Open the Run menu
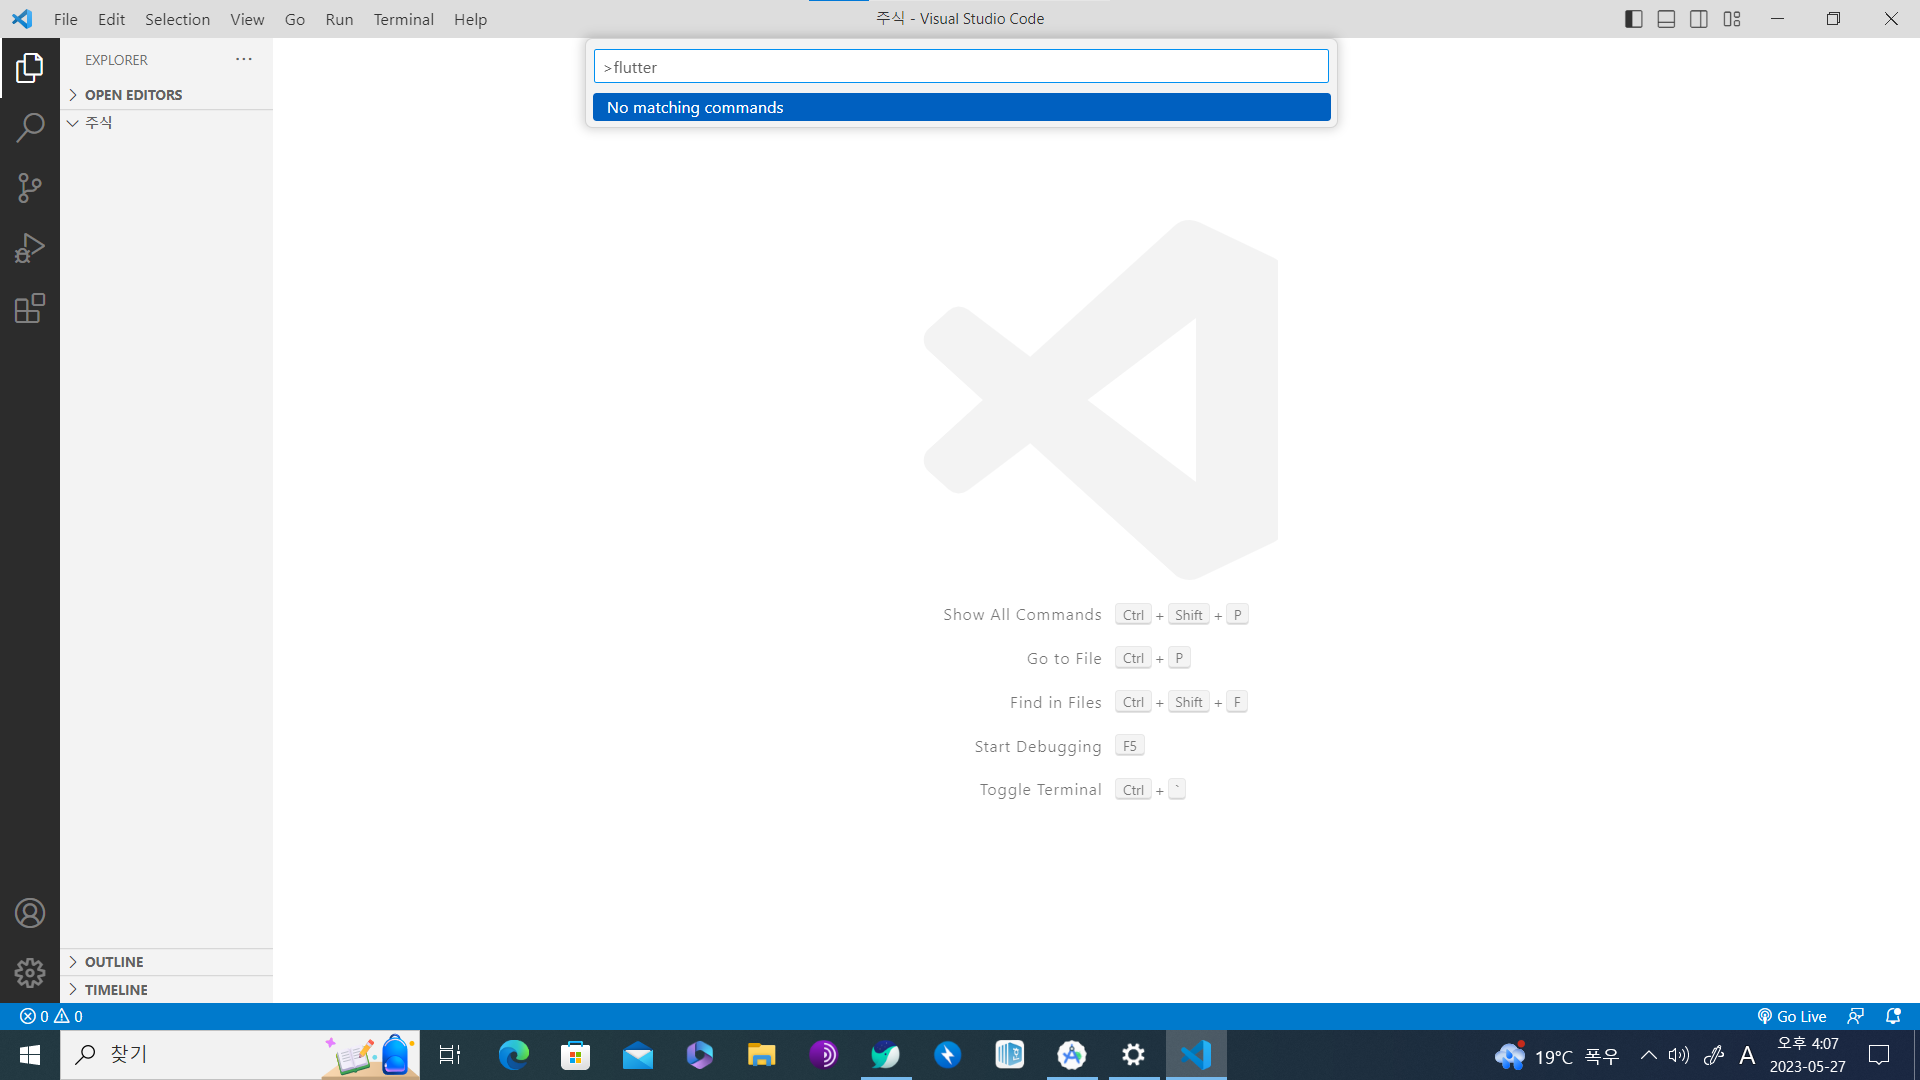1920x1080 pixels. pyautogui.click(x=340, y=19)
